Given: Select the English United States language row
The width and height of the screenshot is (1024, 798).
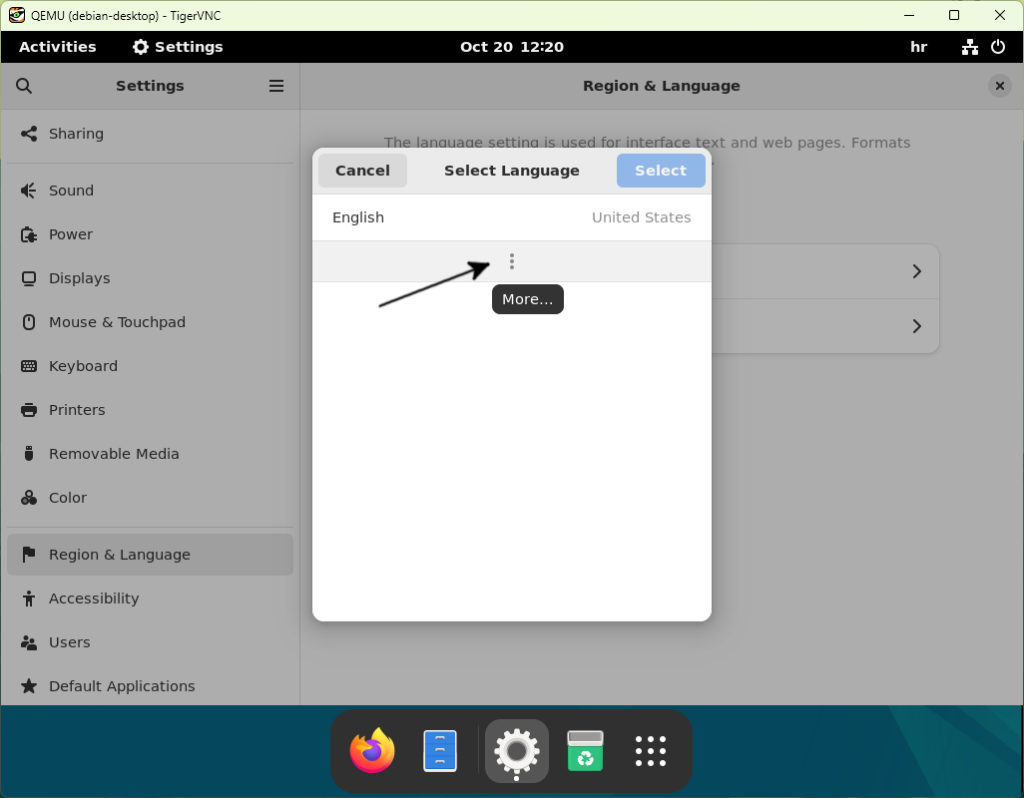Looking at the screenshot, I should [x=511, y=217].
